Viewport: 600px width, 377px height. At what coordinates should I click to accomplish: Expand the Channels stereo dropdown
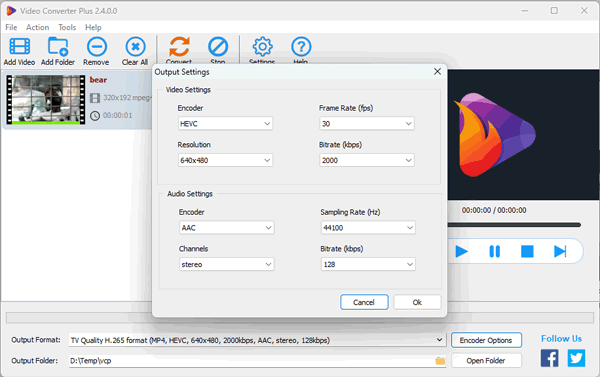tap(269, 264)
